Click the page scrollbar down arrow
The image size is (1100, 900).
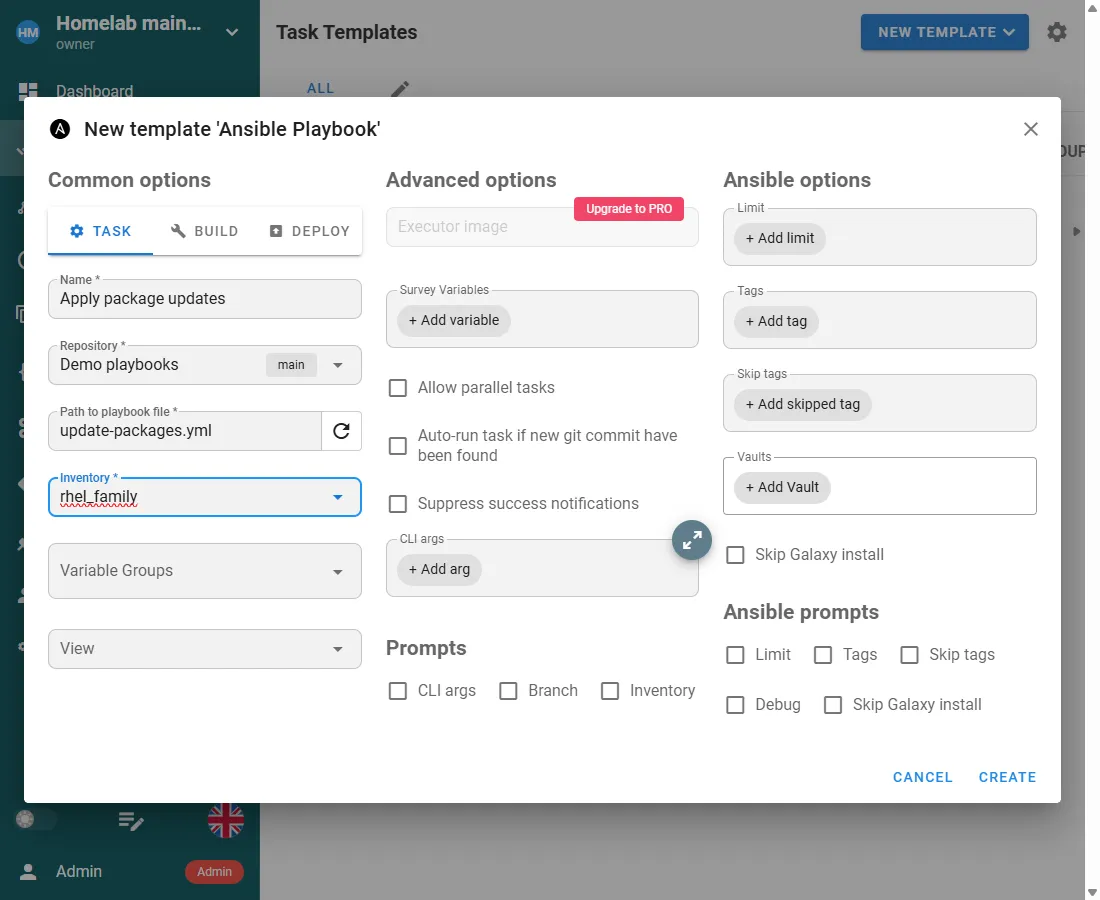coord(1092,892)
